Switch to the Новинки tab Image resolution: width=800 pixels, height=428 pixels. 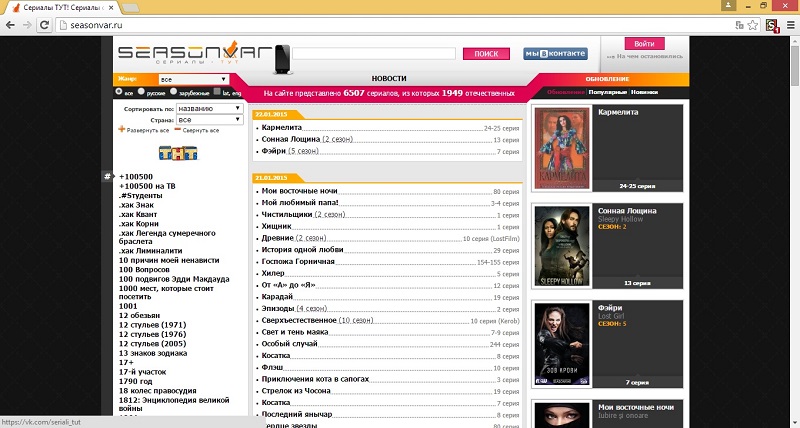point(644,92)
